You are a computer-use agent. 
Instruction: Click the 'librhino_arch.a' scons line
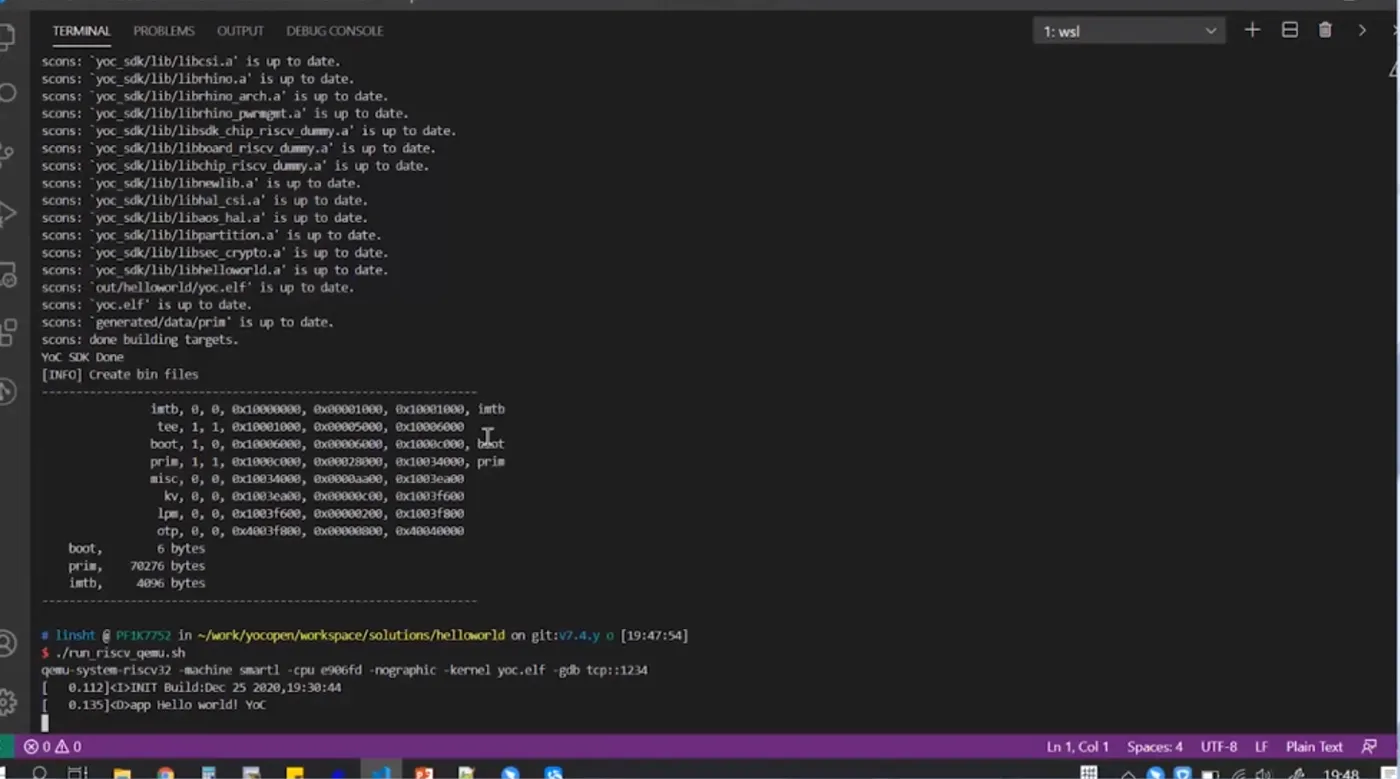(x=214, y=96)
